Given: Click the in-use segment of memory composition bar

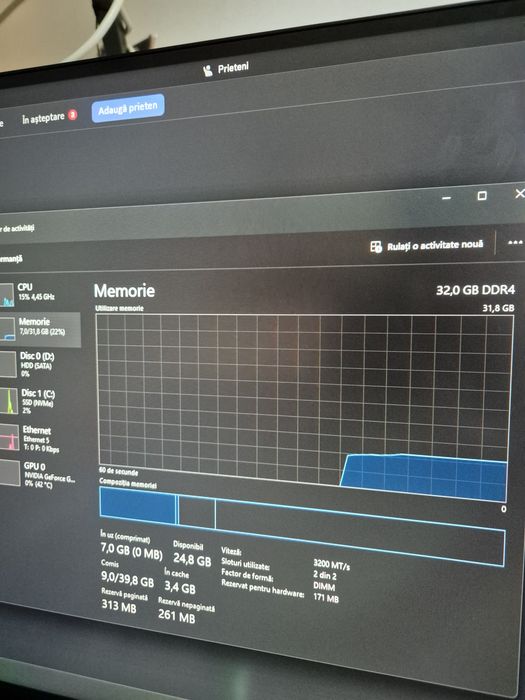Looking at the screenshot, I should [138, 506].
